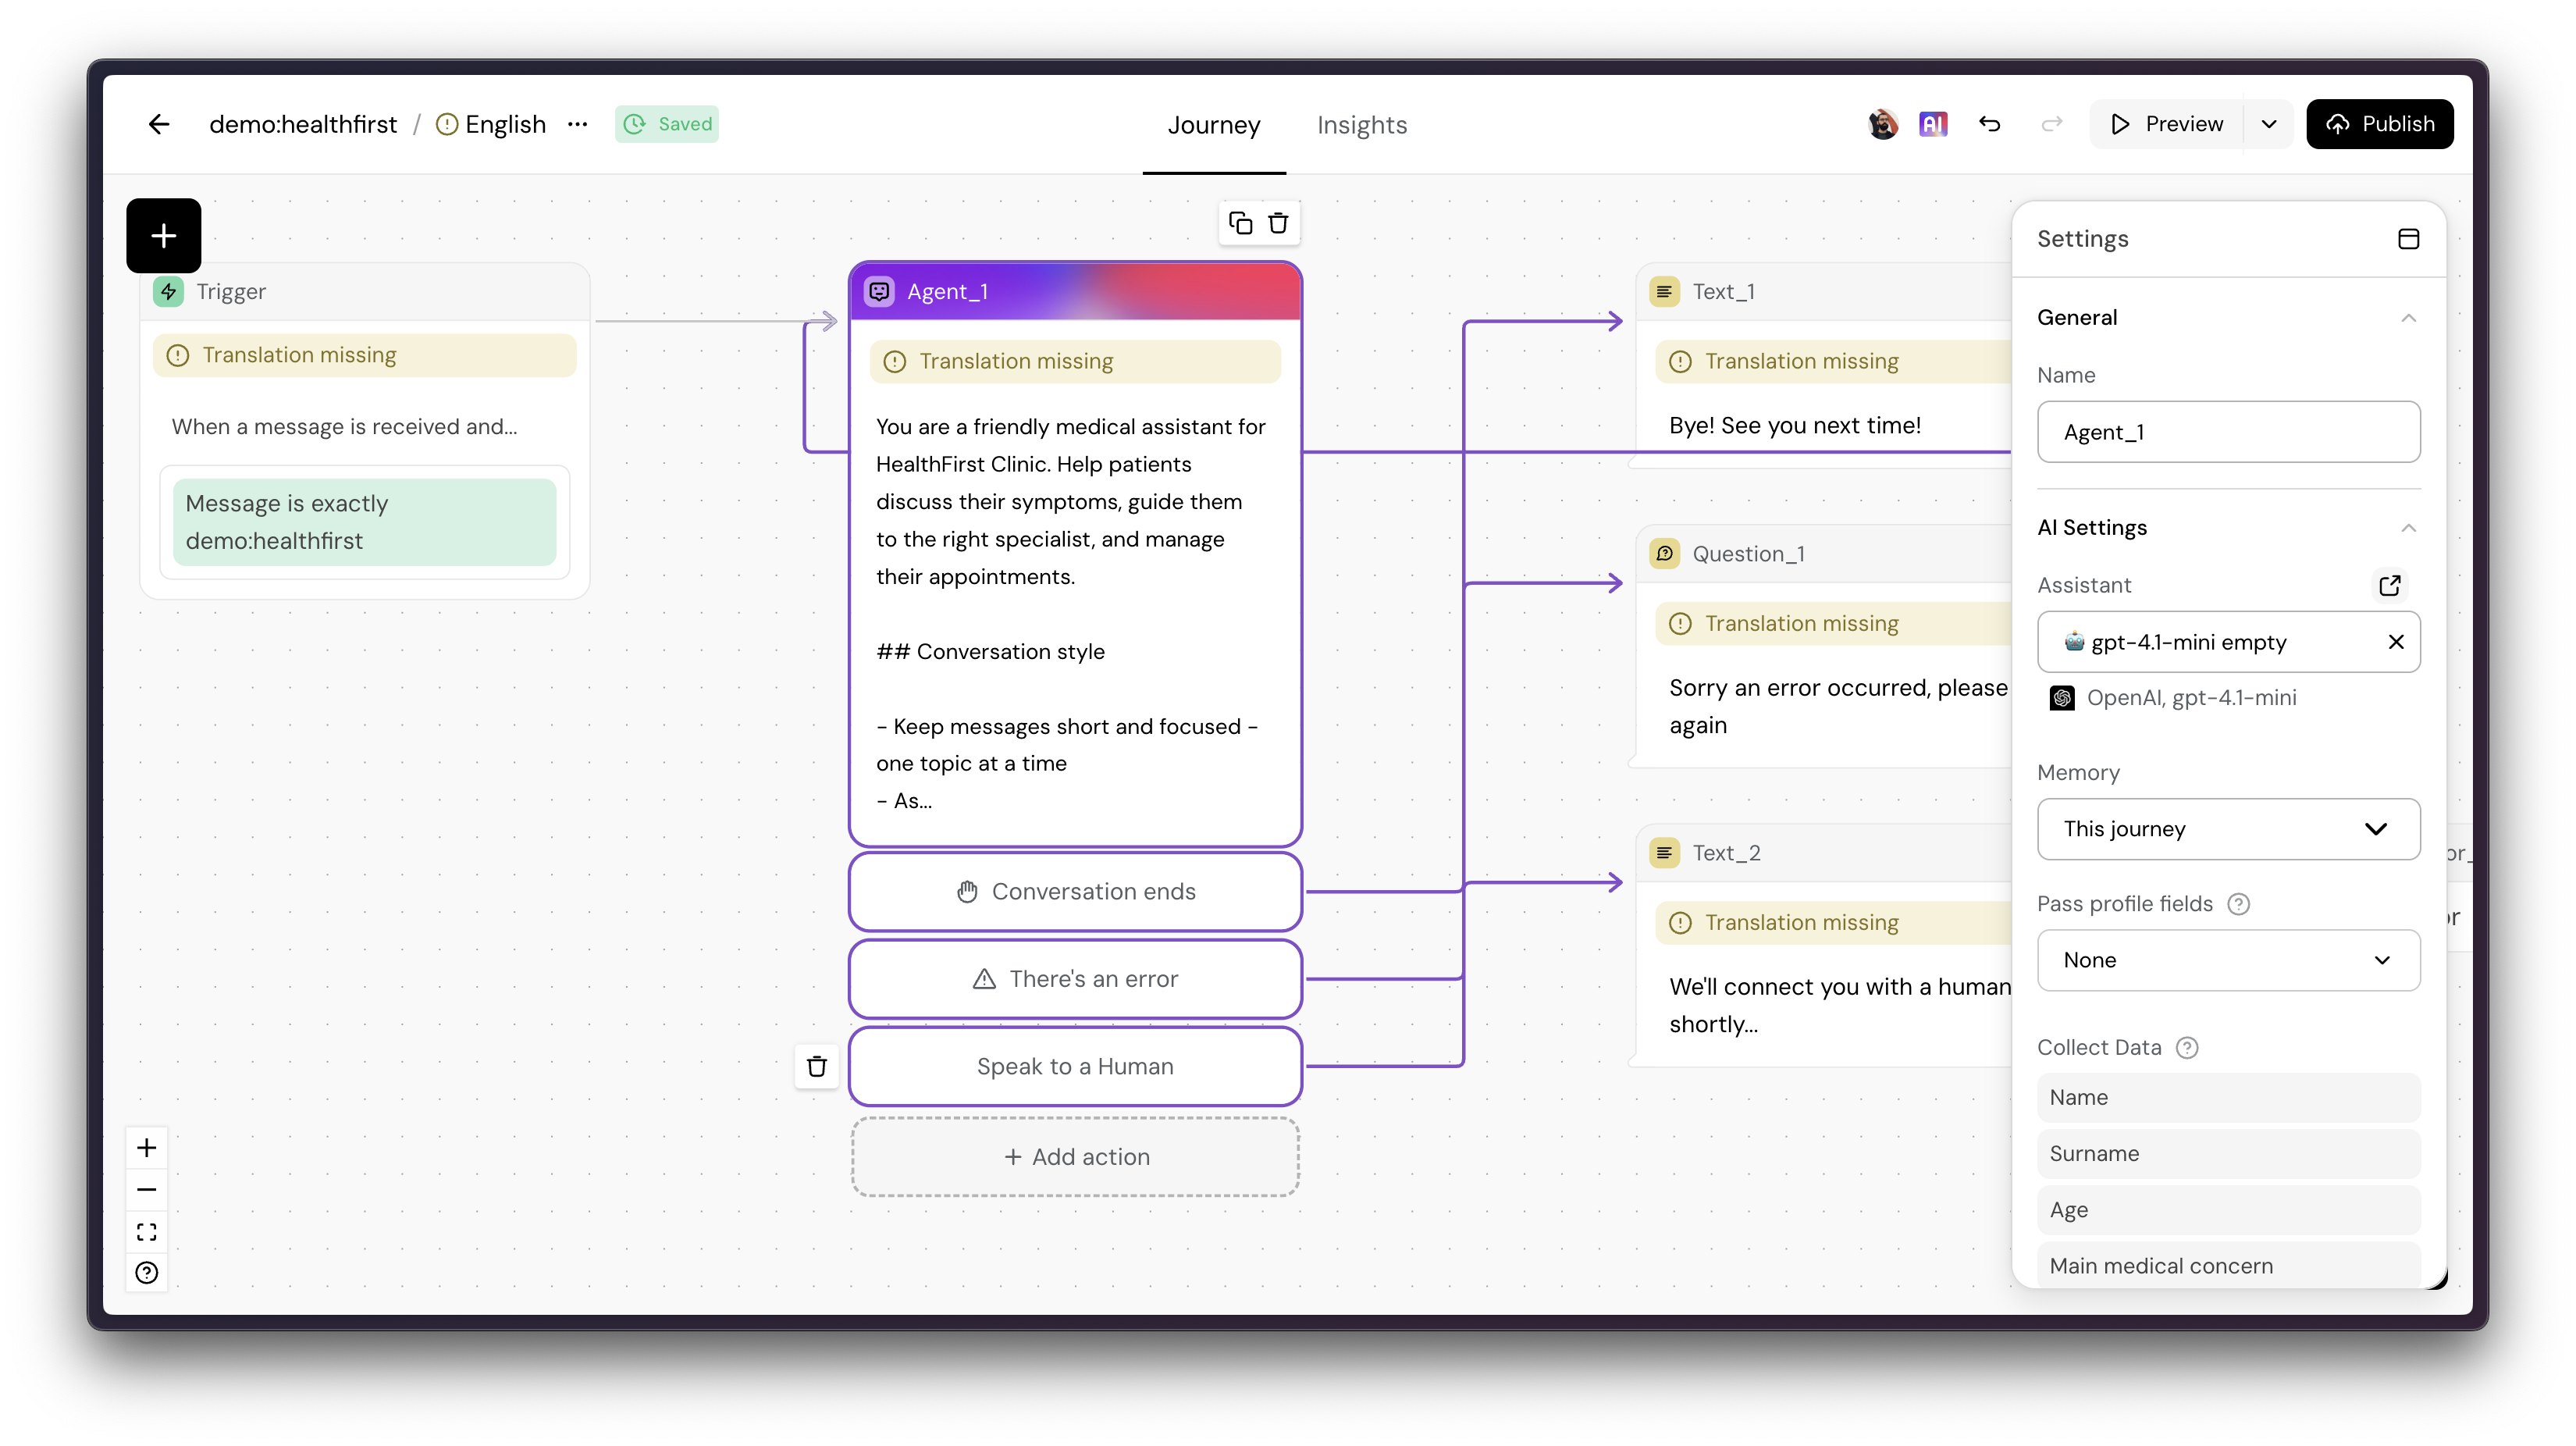This screenshot has height=1446, width=2576.
Task: Click the Publish button
Action: 2379,124
